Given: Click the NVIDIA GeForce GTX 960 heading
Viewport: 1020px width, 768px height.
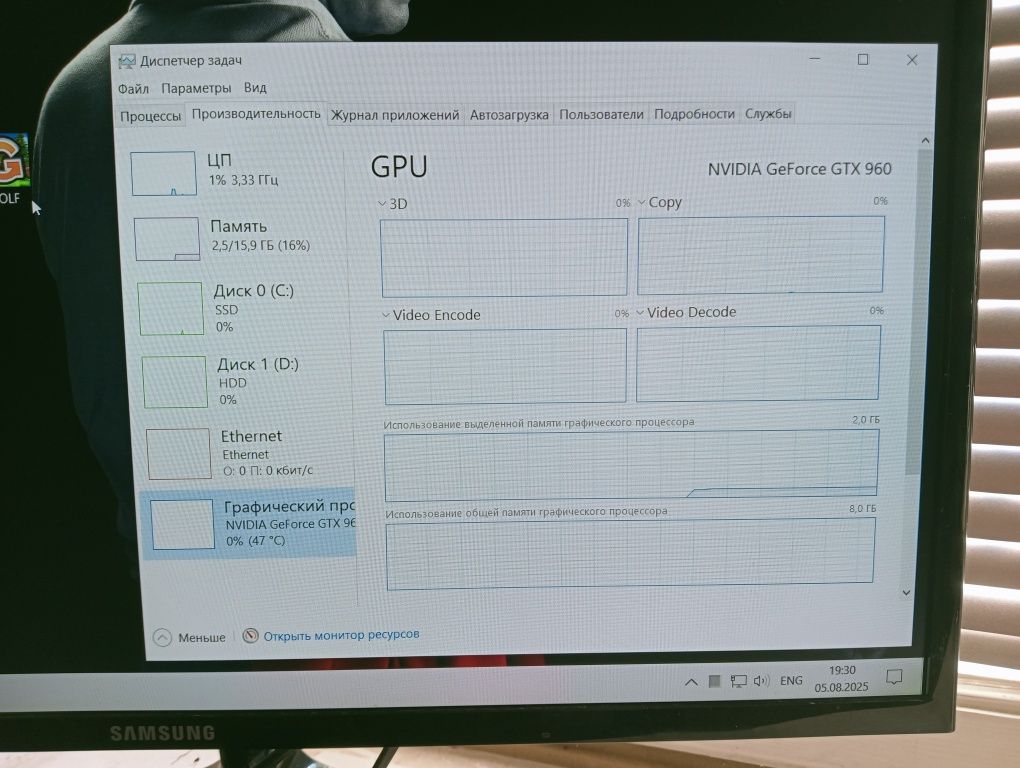Looking at the screenshot, I should (x=799, y=169).
